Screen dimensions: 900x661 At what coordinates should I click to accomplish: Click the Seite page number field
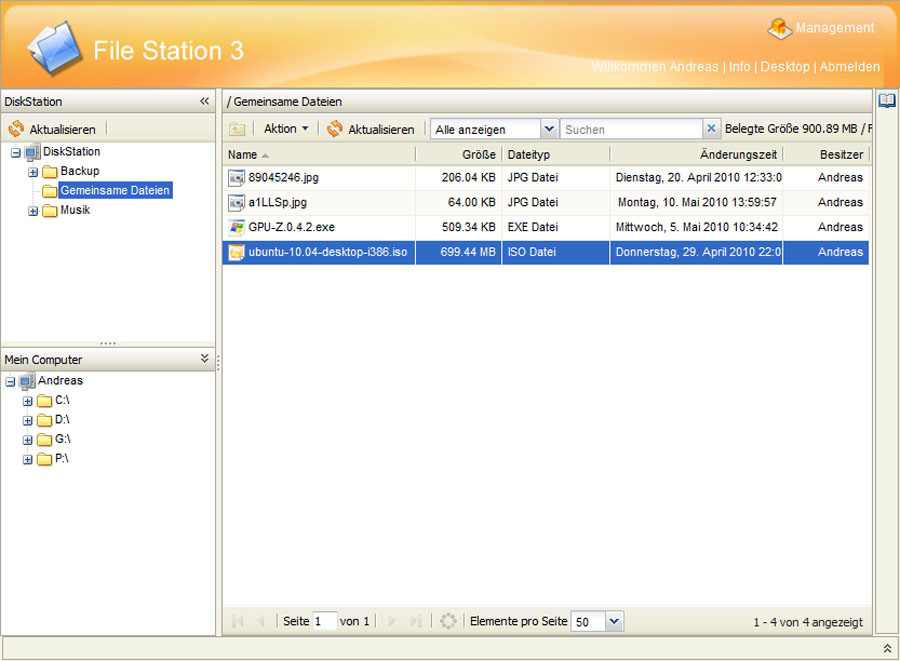point(324,621)
